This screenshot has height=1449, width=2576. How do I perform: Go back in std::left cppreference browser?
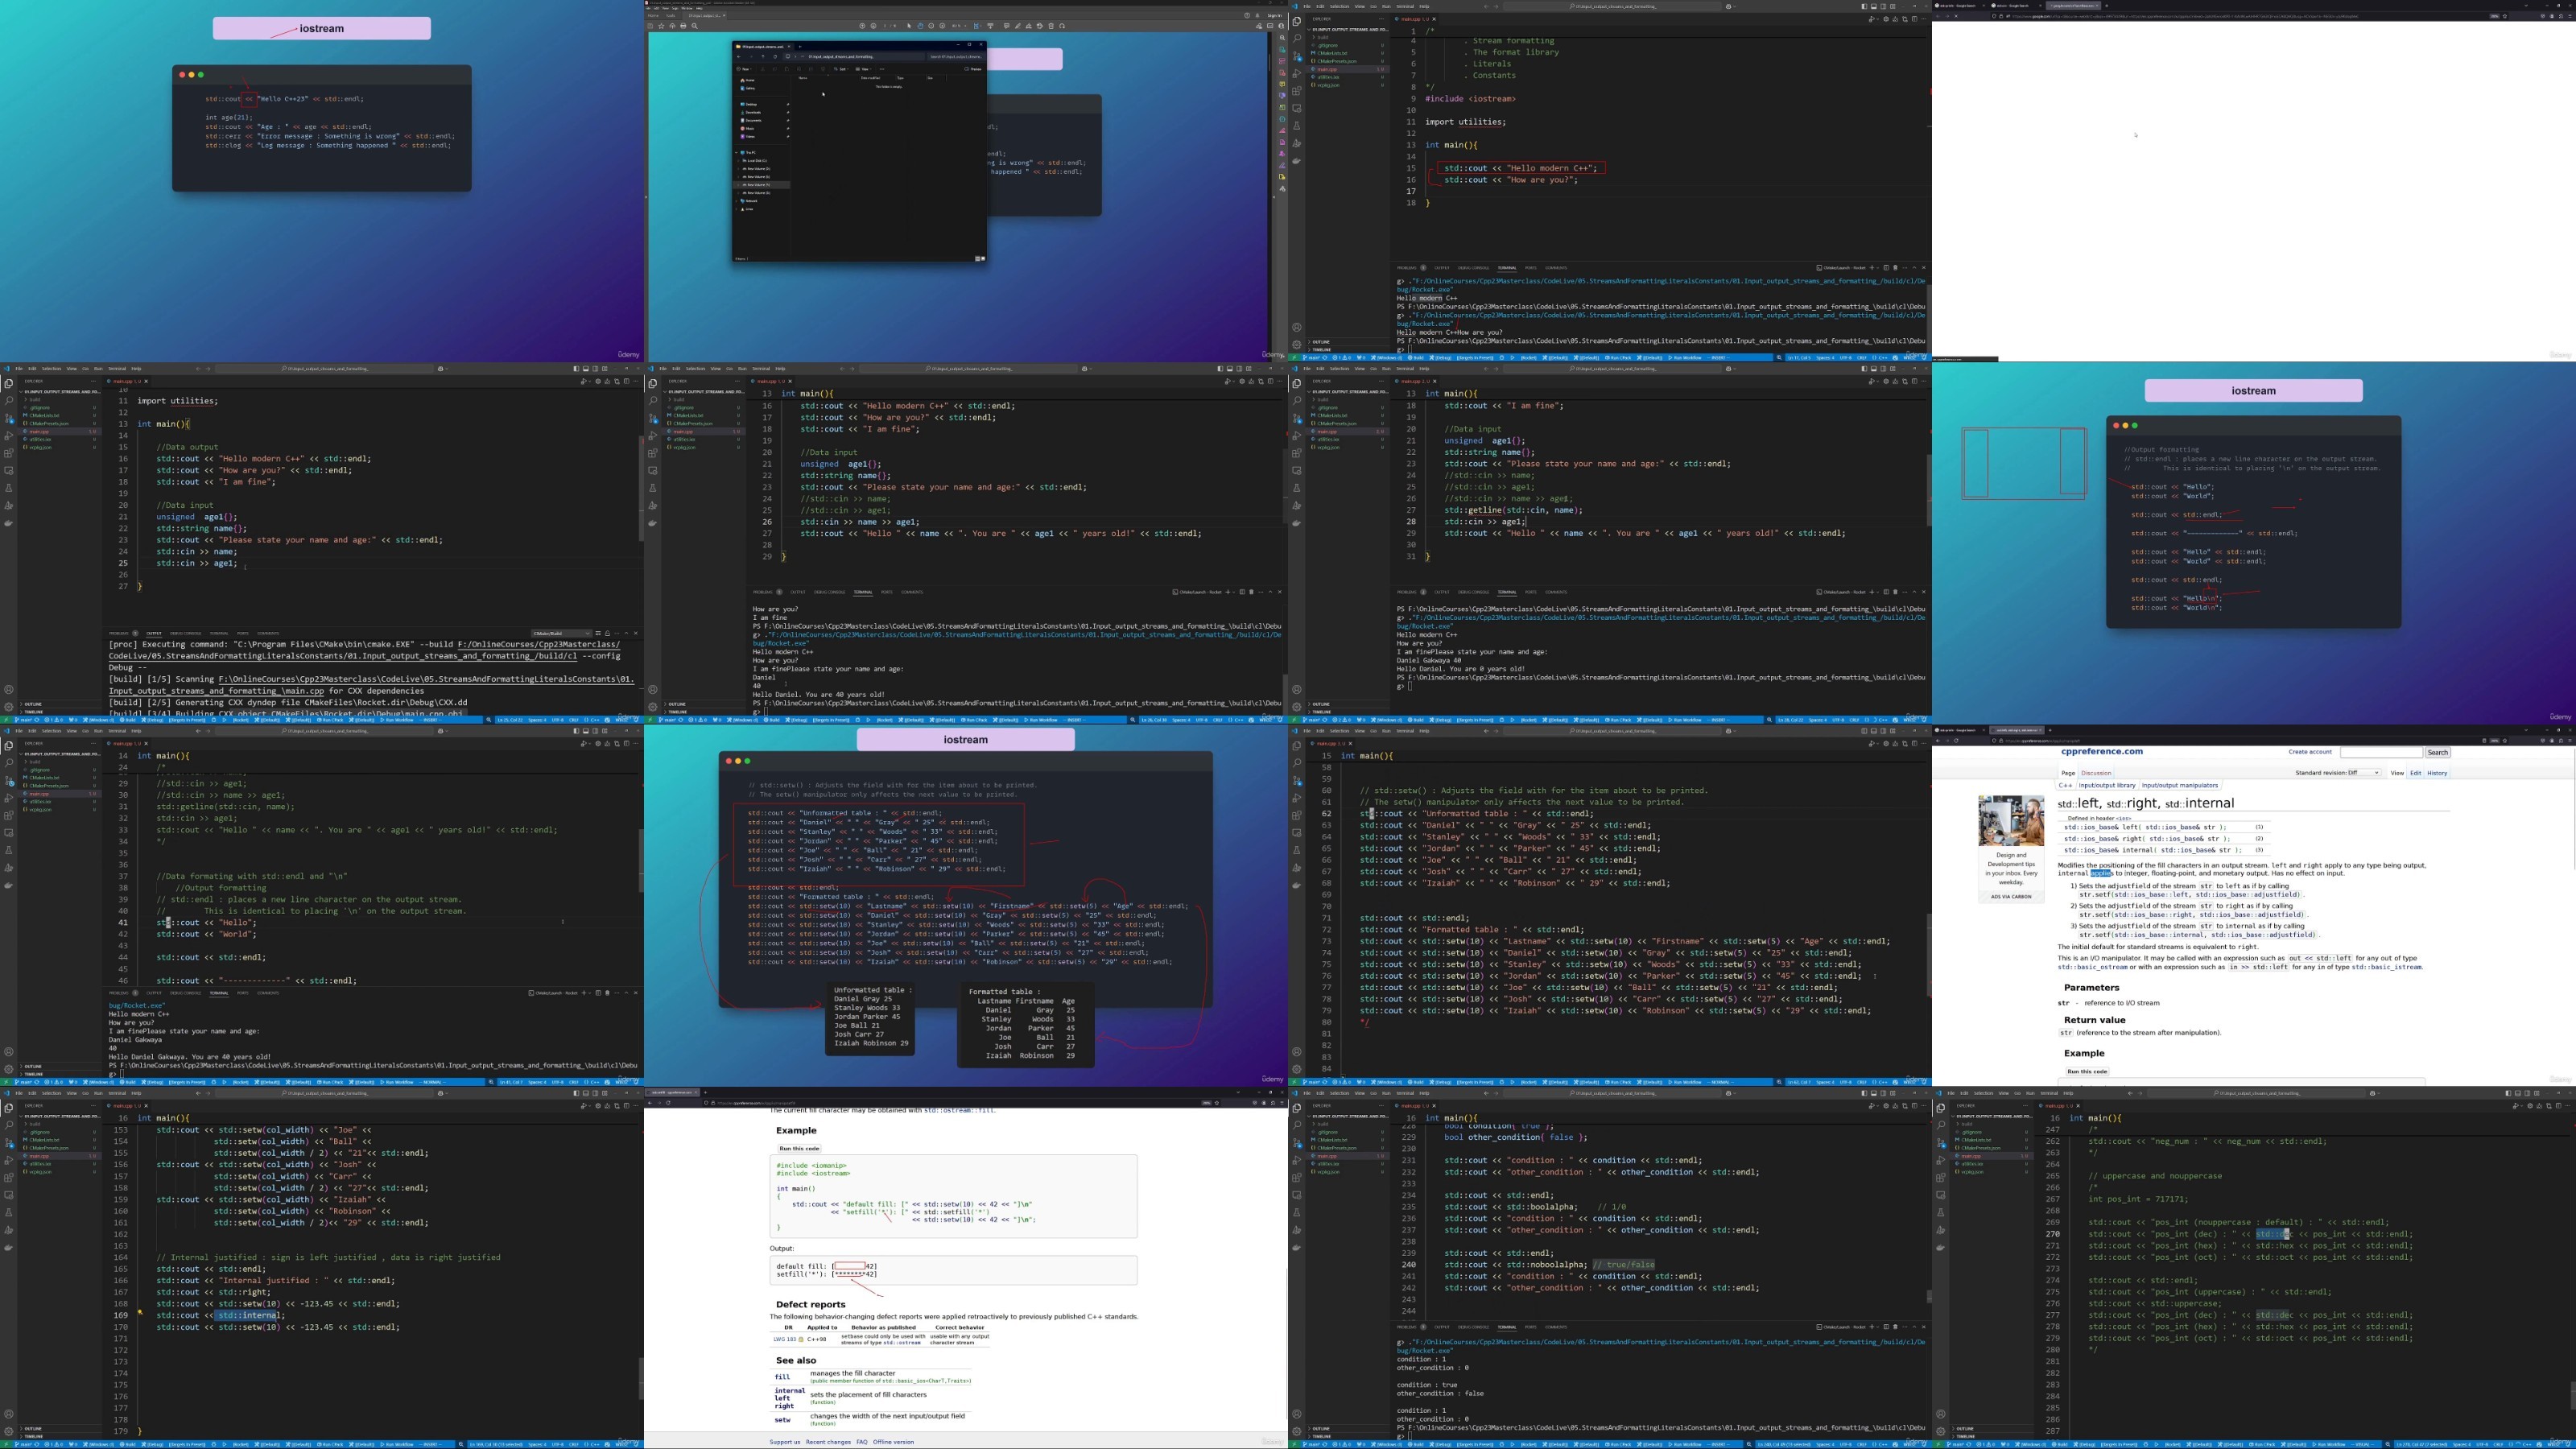tap(1938, 741)
